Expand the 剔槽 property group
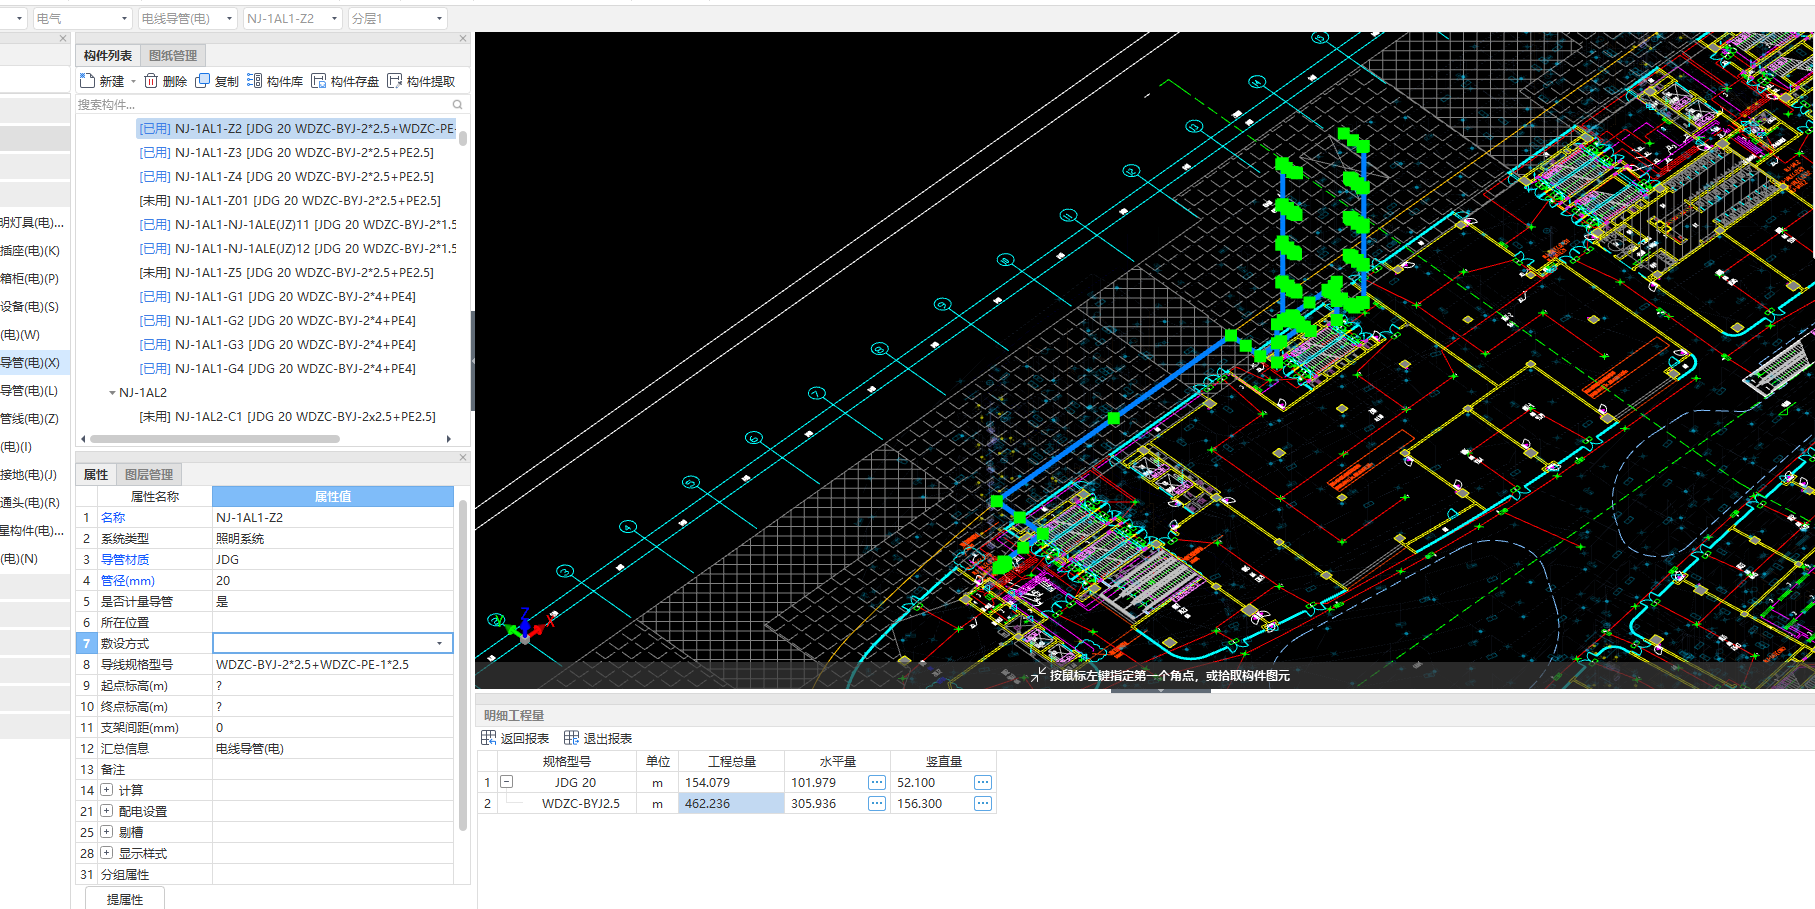This screenshot has height=909, width=1815. pyautogui.click(x=106, y=832)
